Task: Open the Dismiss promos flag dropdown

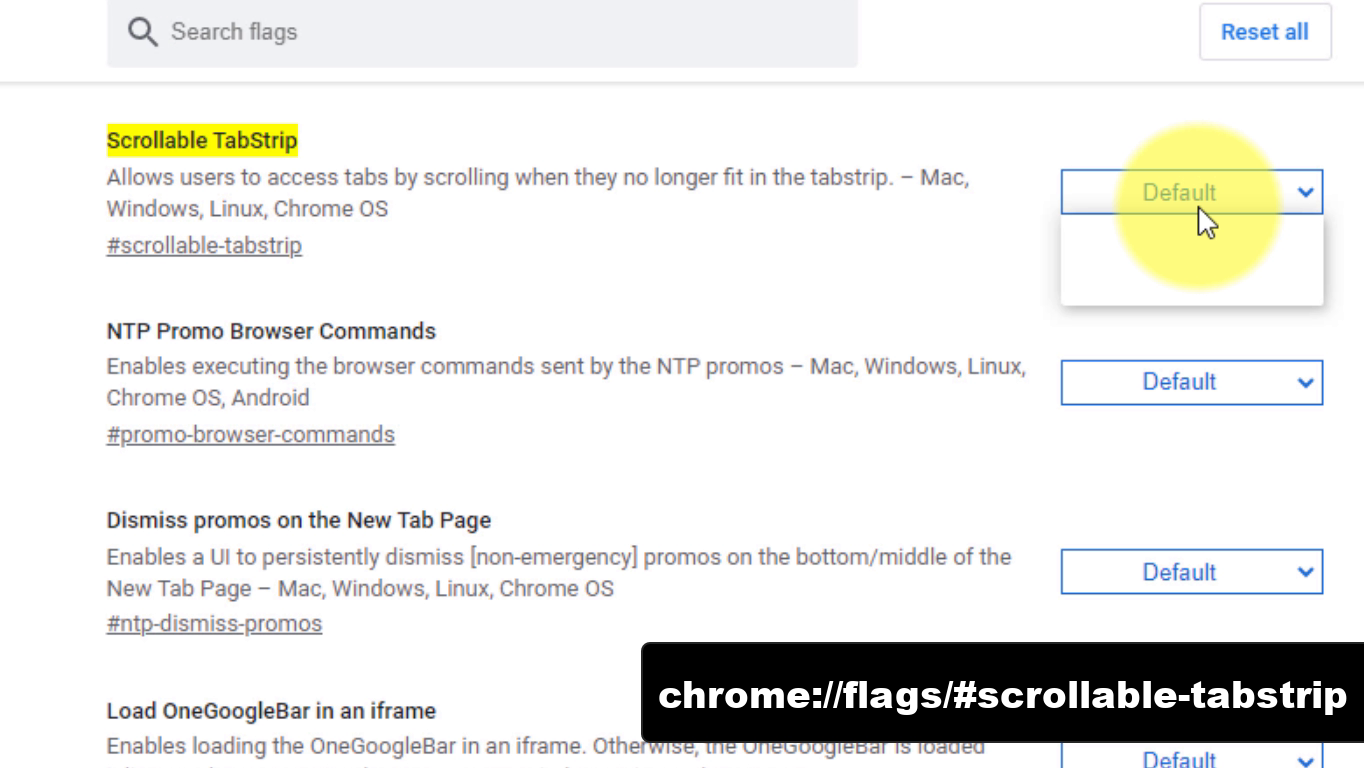Action: [1191, 572]
